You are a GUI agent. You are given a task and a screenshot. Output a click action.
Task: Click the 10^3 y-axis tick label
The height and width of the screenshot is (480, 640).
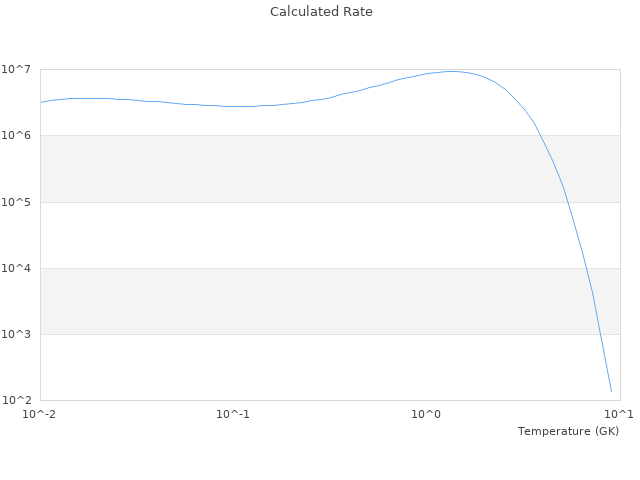(19, 334)
